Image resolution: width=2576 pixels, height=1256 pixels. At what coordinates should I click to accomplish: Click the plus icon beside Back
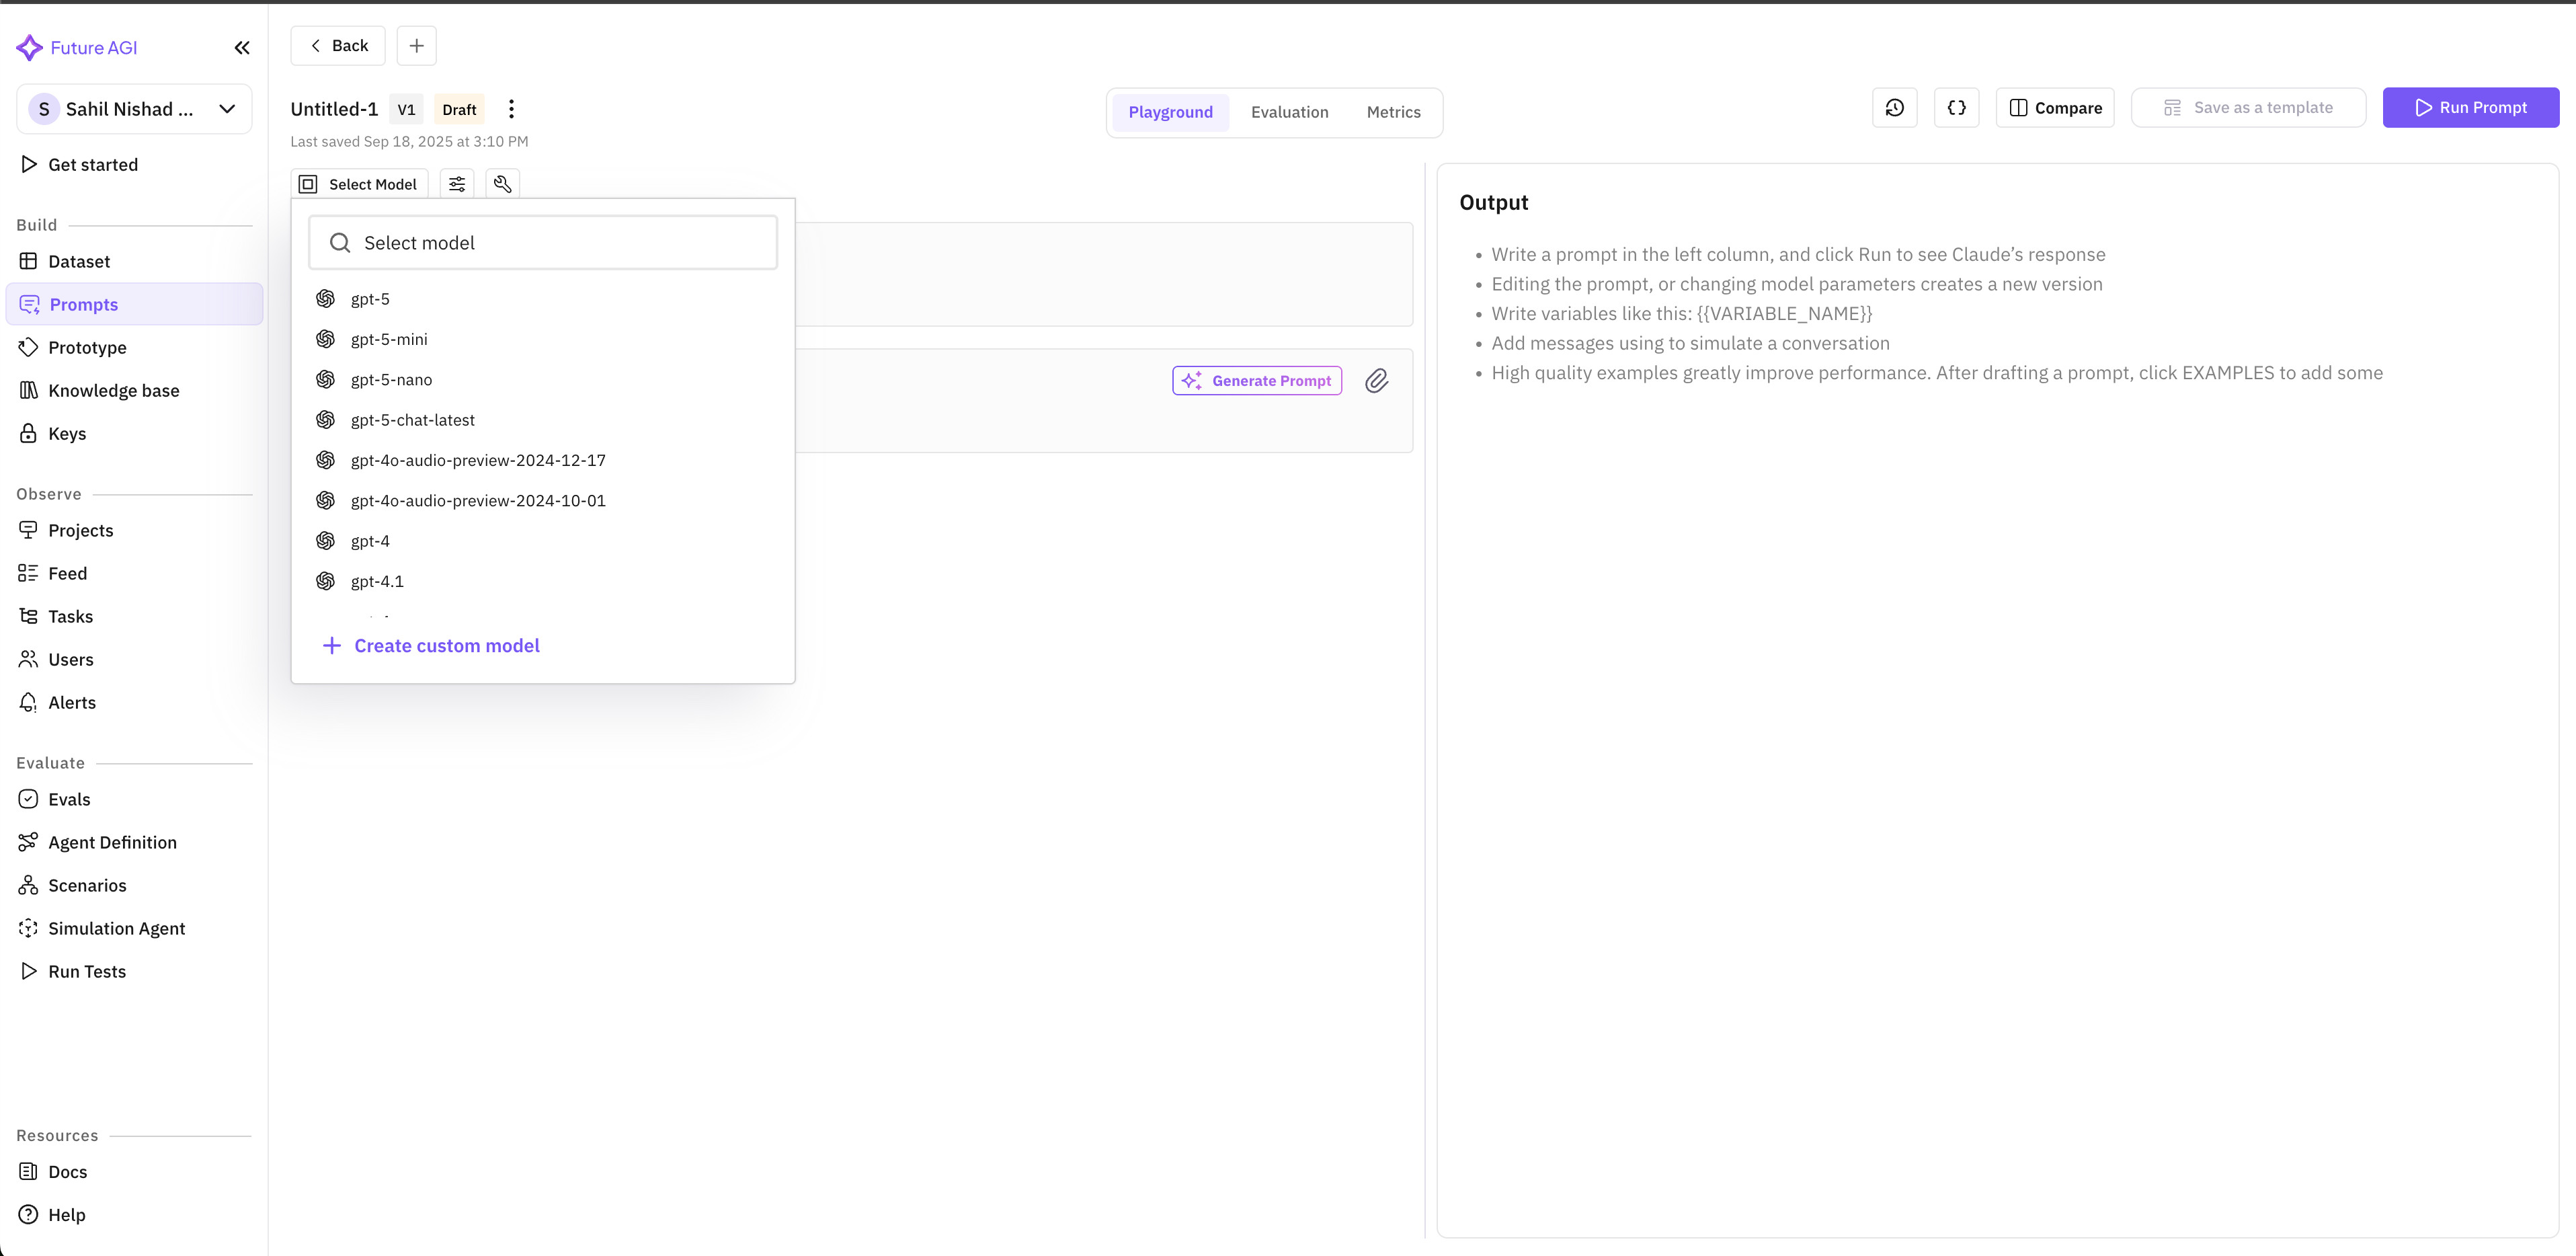(416, 46)
